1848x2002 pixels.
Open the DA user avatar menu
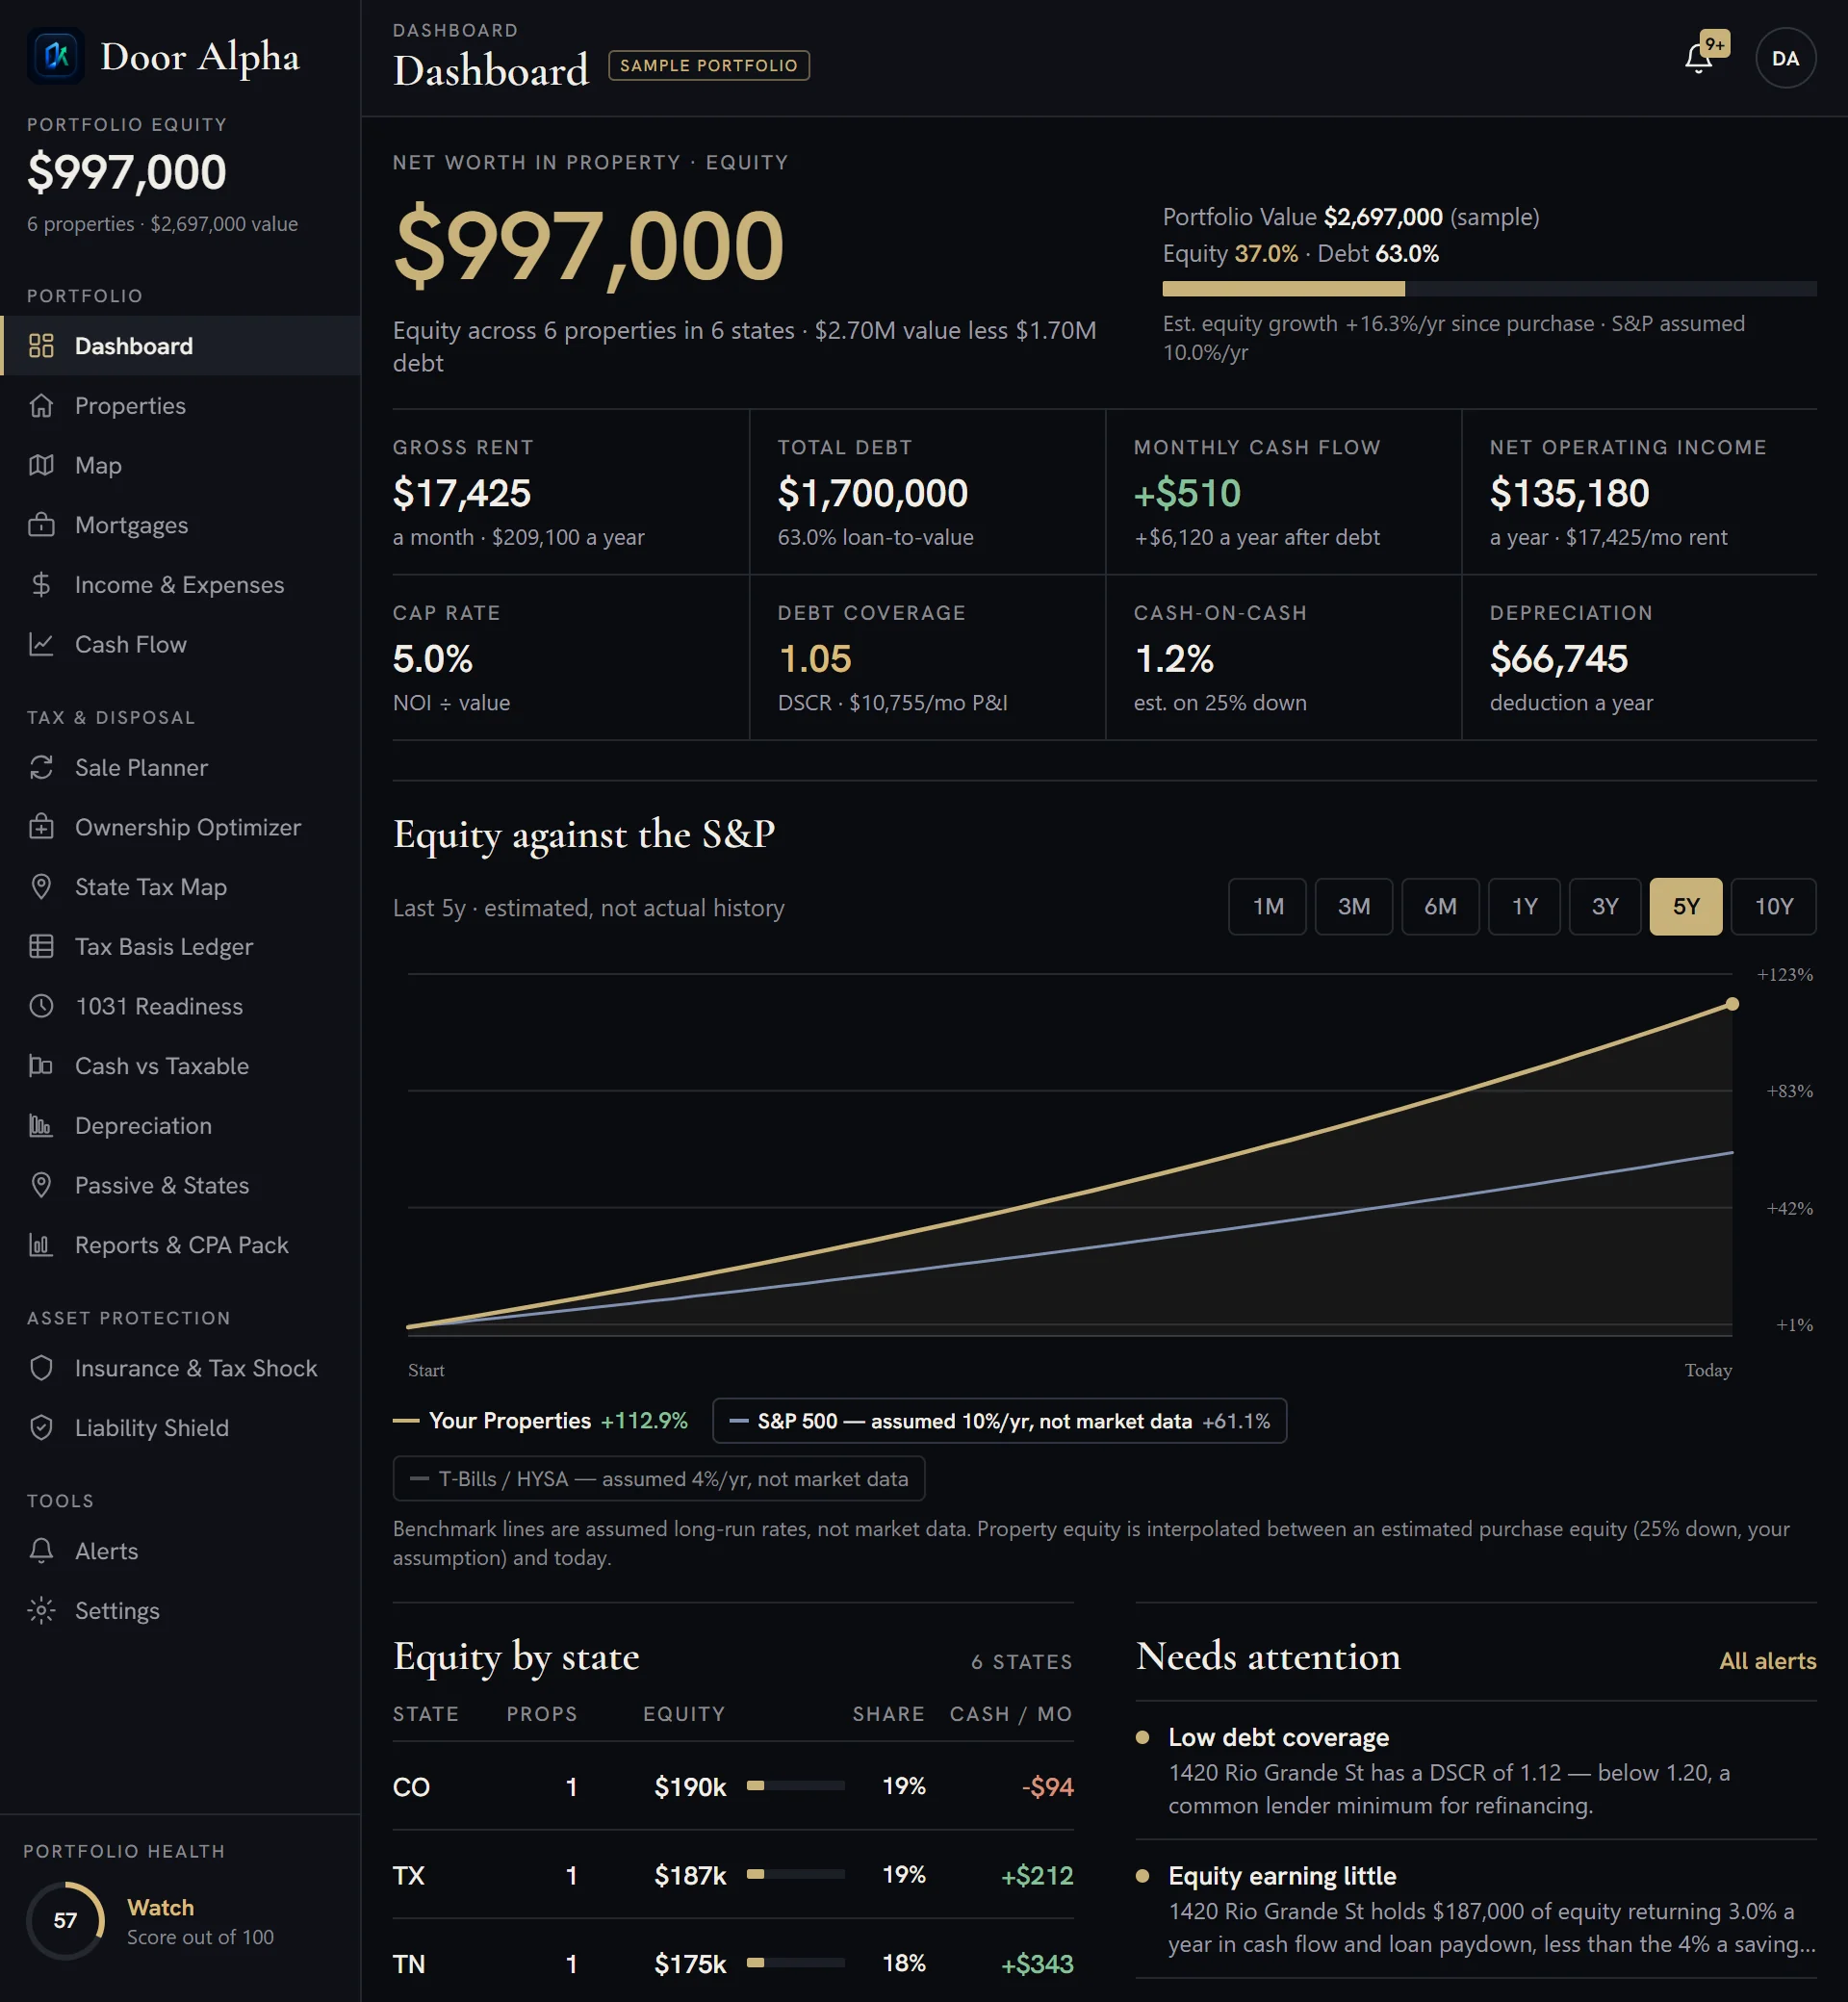(x=1785, y=58)
